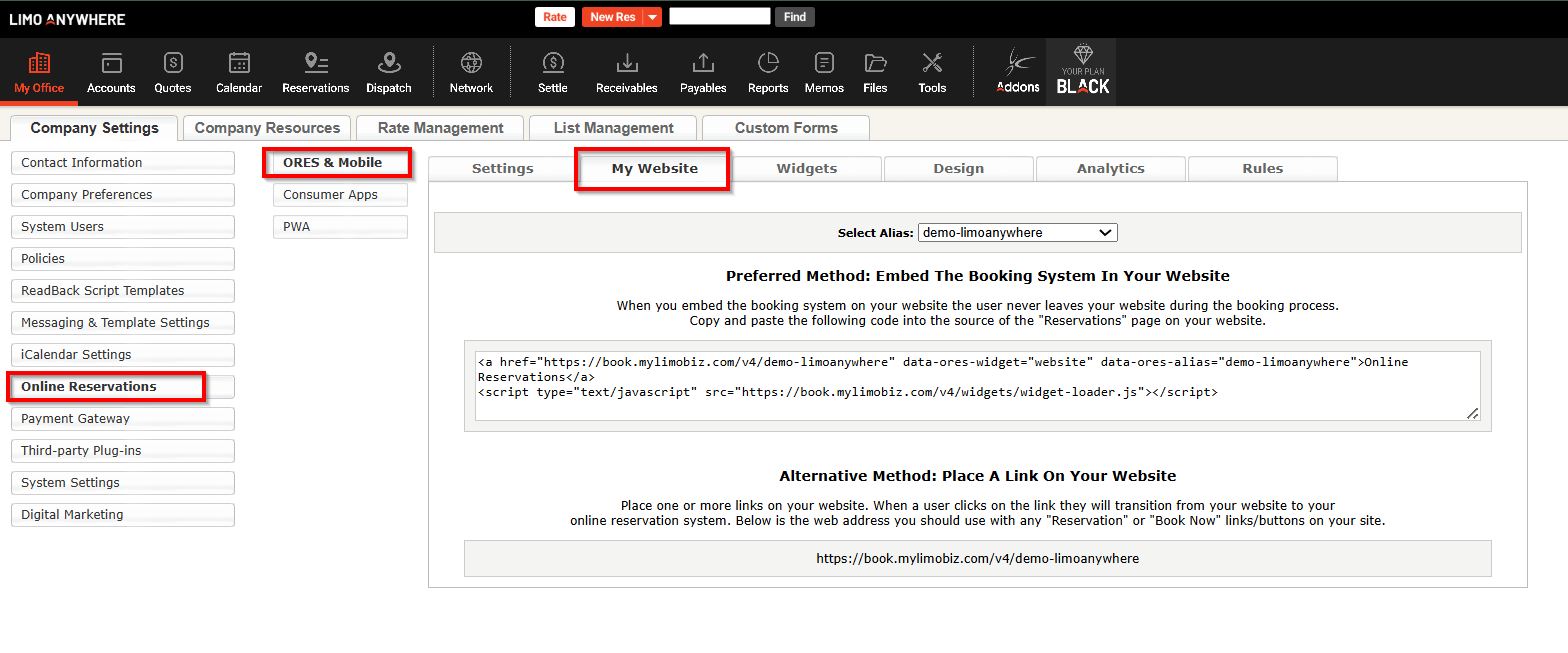
Task: Open the Analytics tab
Action: coord(1110,169)
